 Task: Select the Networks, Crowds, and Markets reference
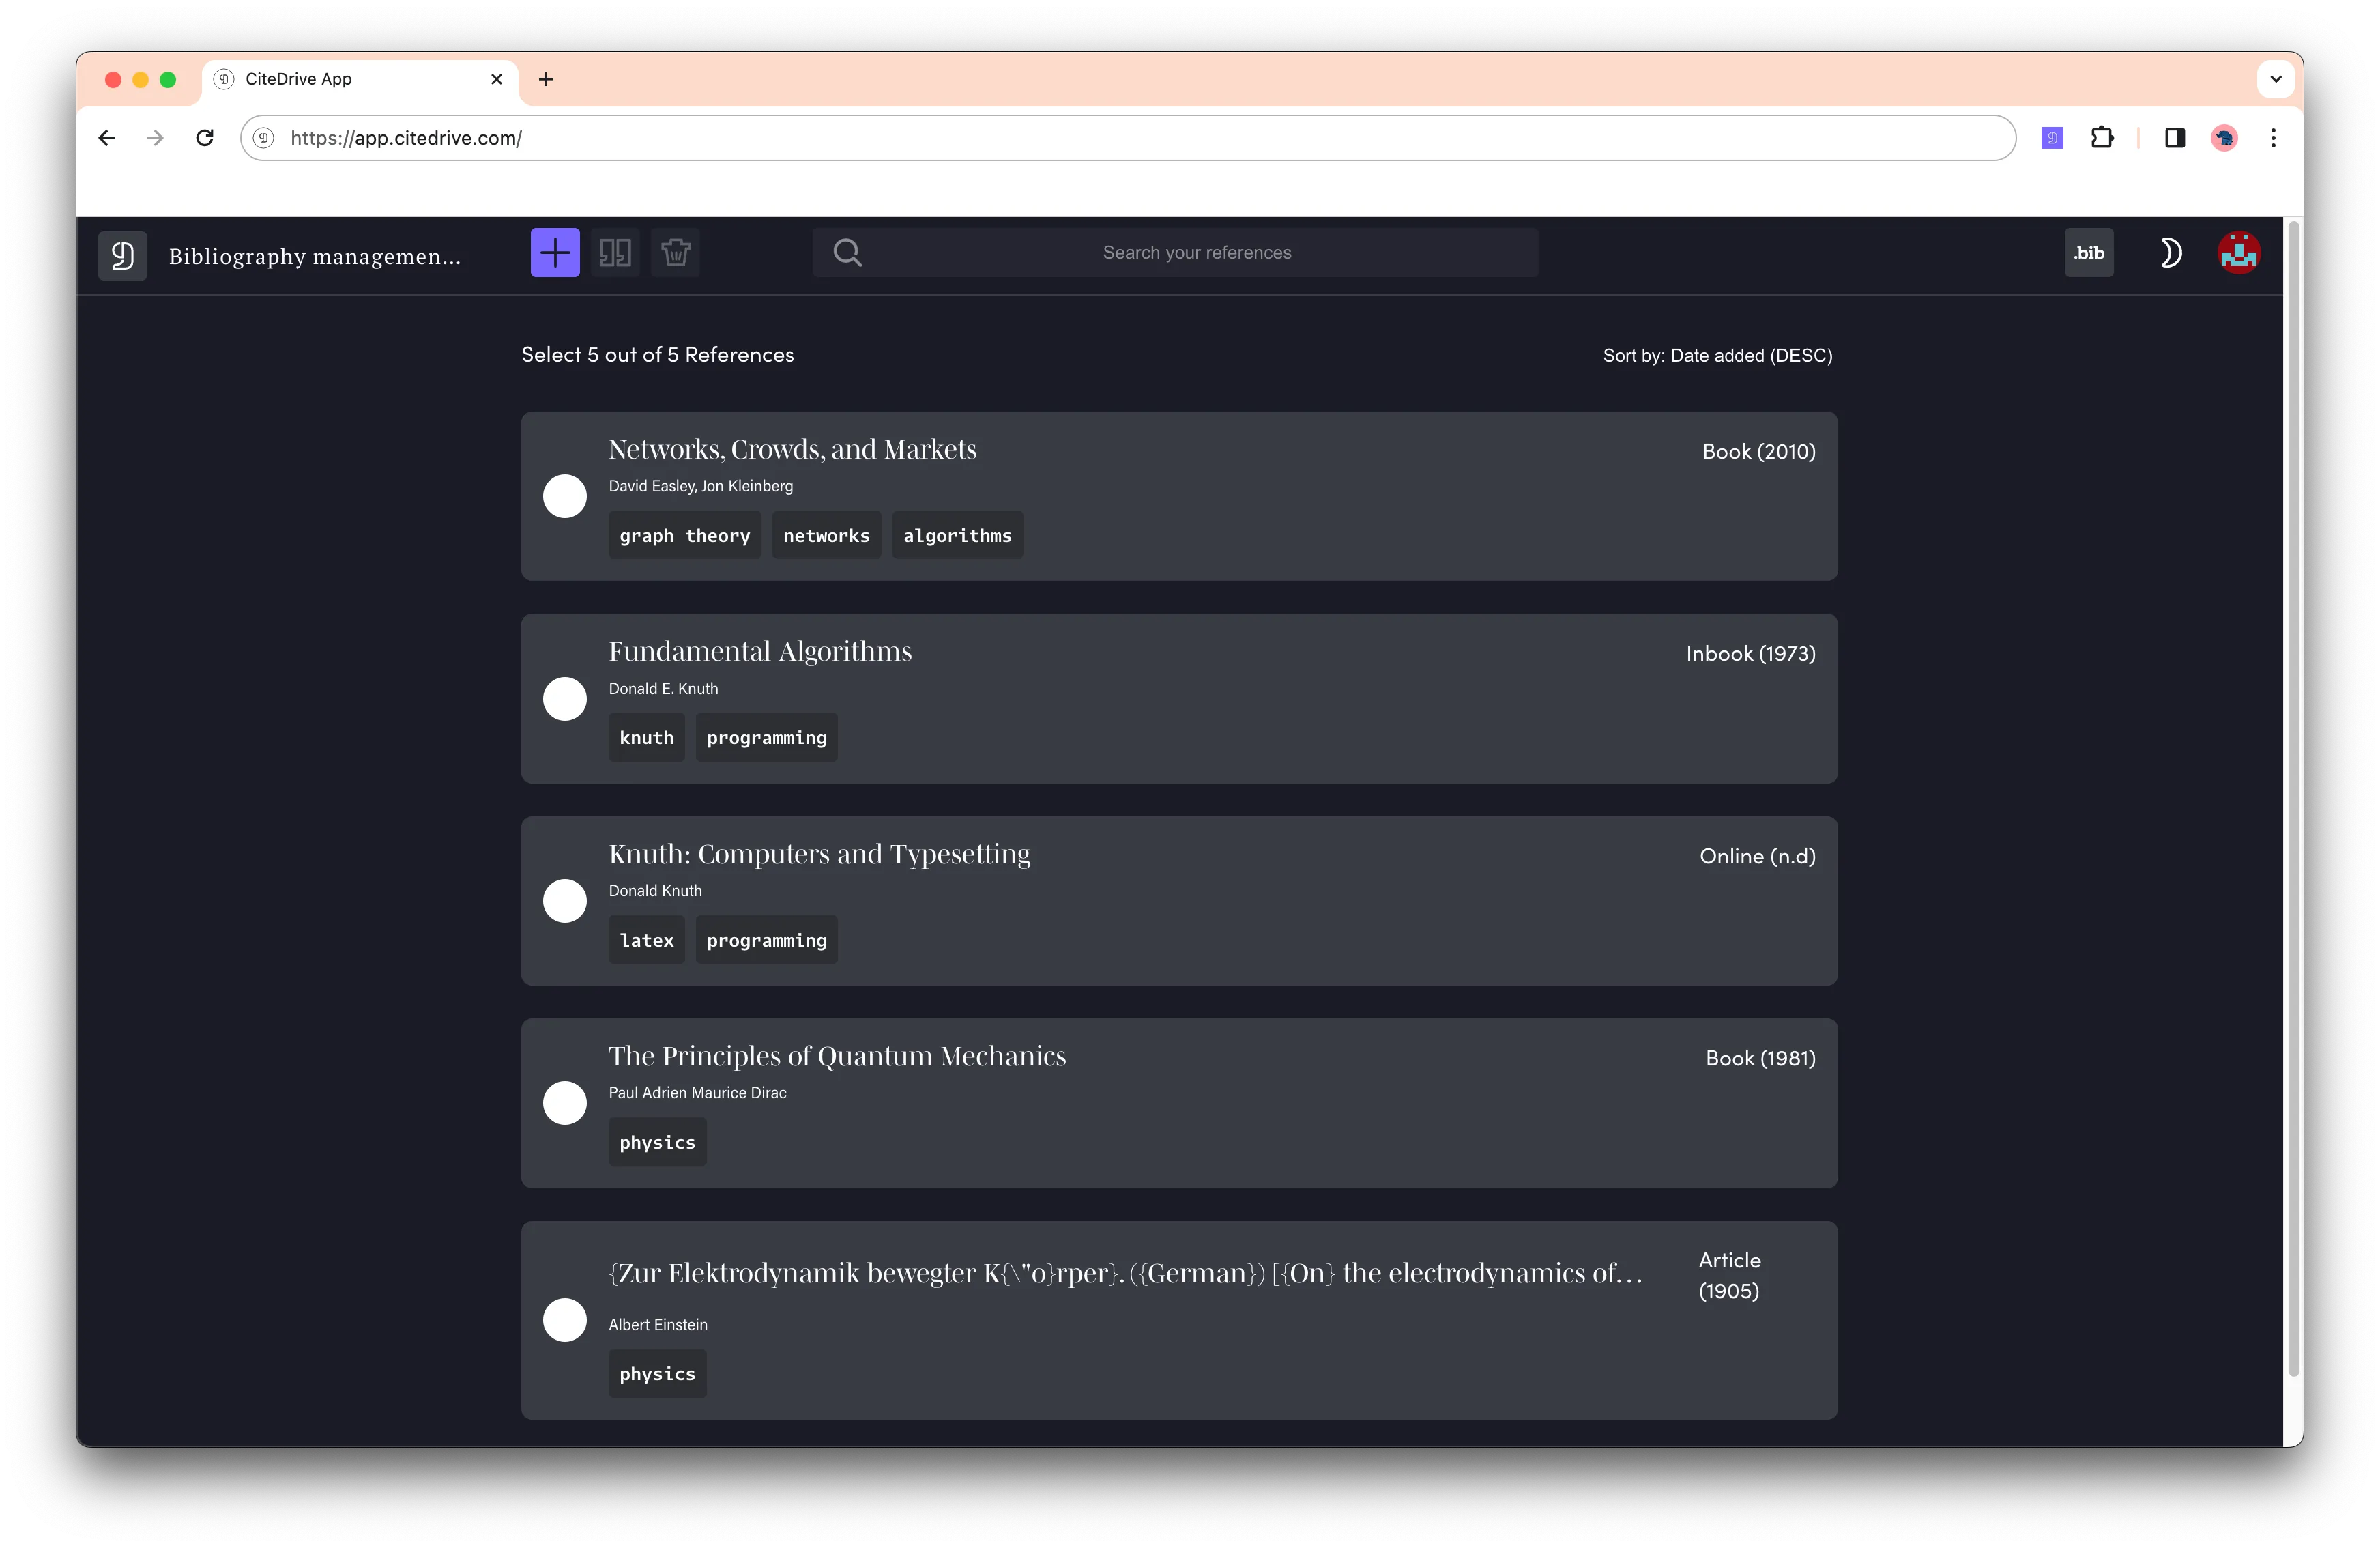click(x=565, y=496)
